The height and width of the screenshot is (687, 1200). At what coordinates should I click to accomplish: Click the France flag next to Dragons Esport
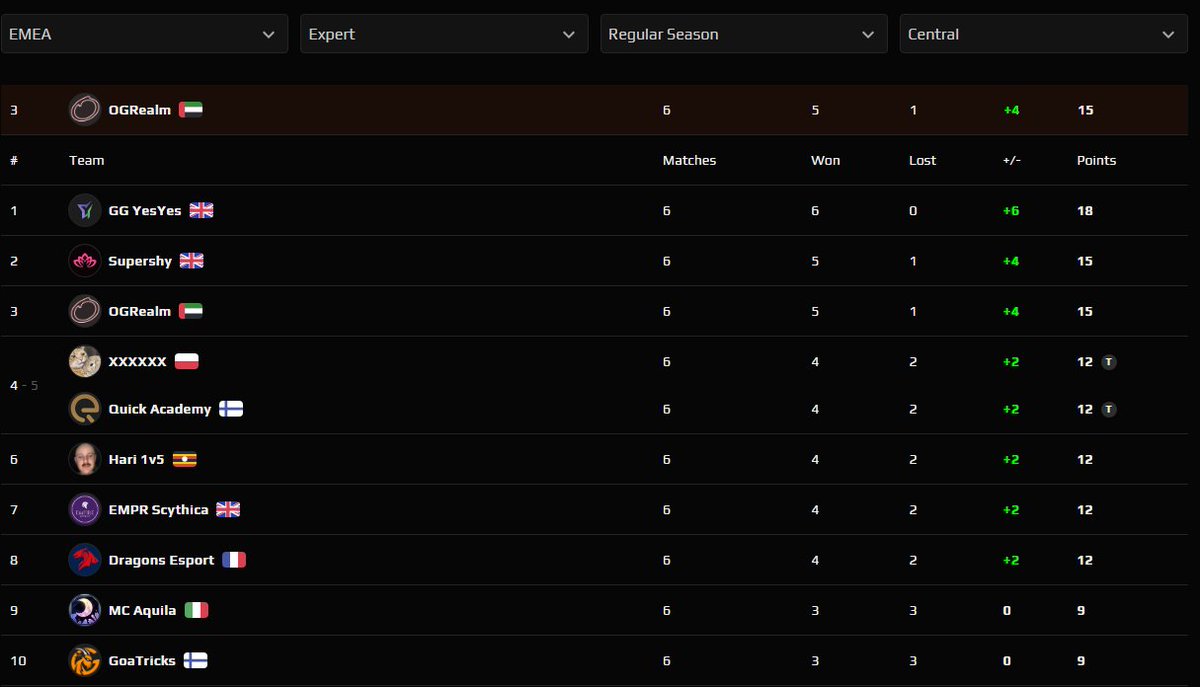click(234, 560)
